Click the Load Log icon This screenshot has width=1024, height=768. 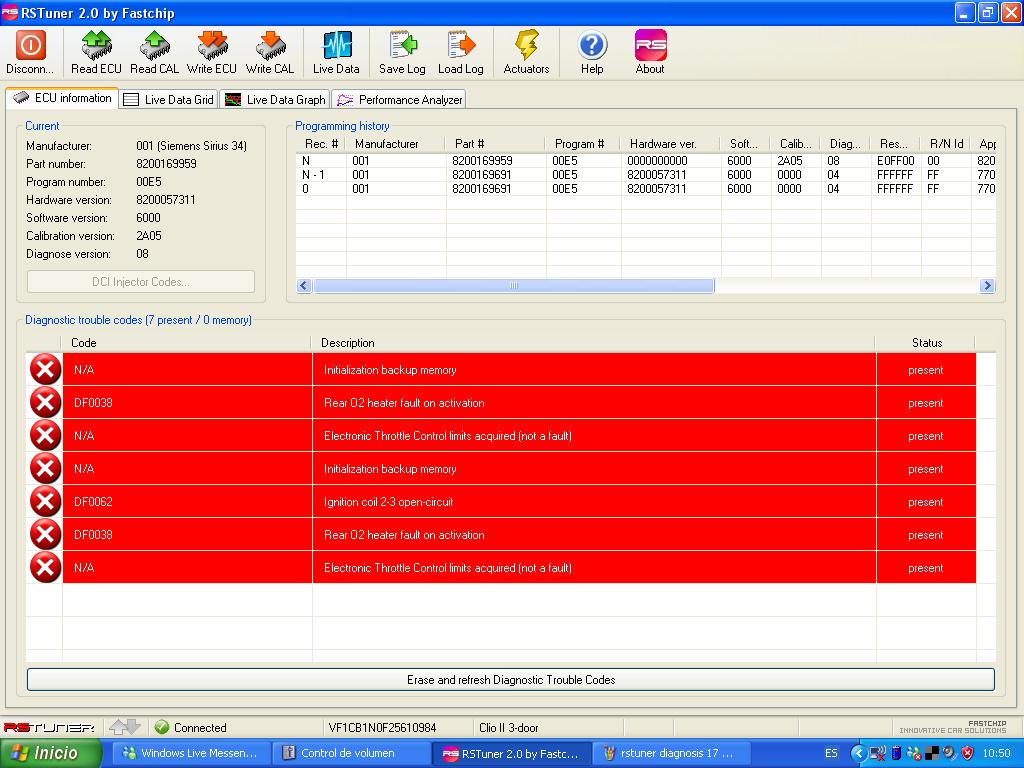pyautogui.click(x=460, y=46)
